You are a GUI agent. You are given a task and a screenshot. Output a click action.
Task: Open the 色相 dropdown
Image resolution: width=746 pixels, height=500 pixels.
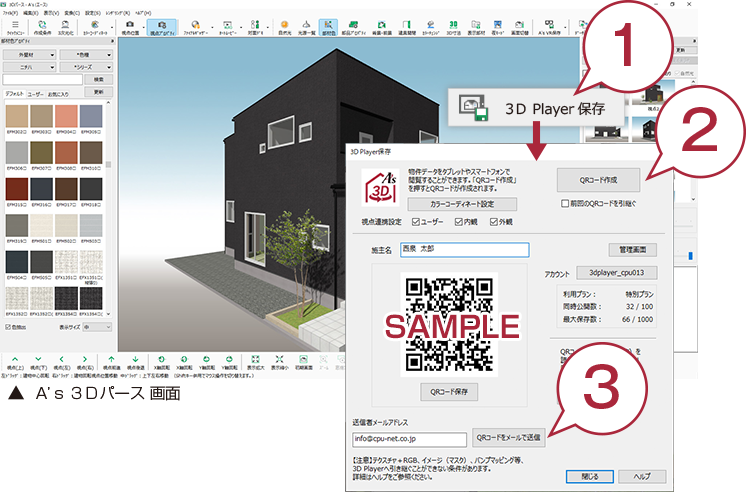[x=86, y=55]
